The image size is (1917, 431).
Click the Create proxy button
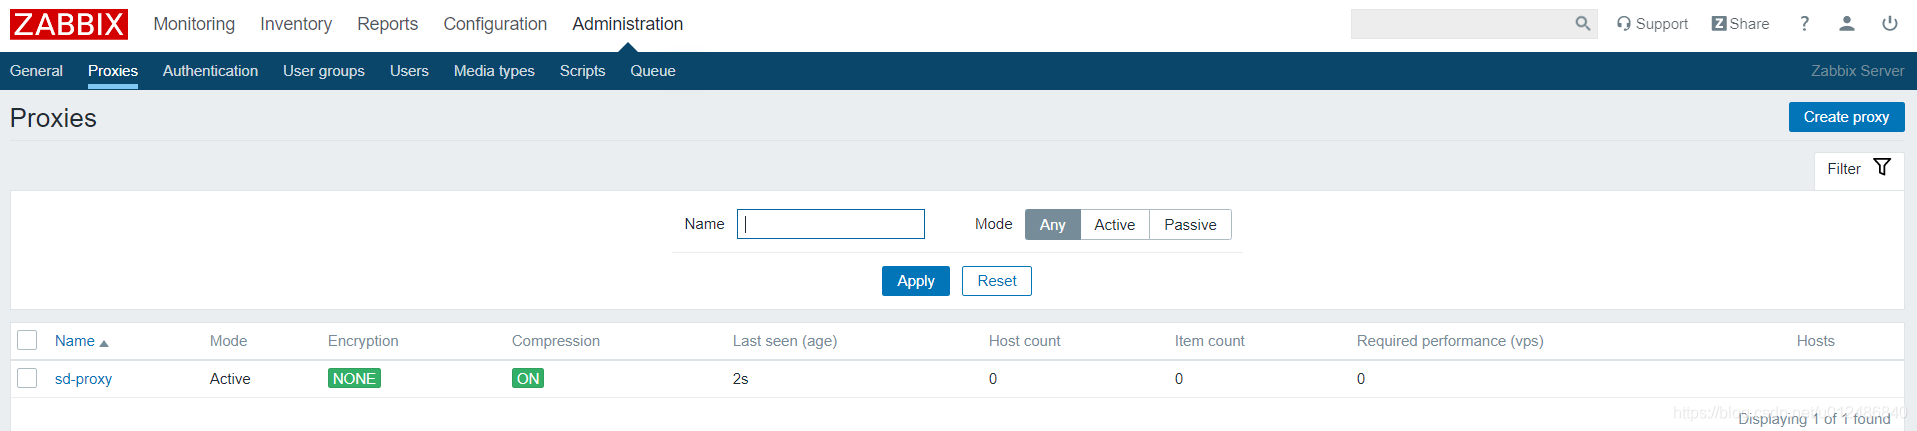coord(1846,117)
